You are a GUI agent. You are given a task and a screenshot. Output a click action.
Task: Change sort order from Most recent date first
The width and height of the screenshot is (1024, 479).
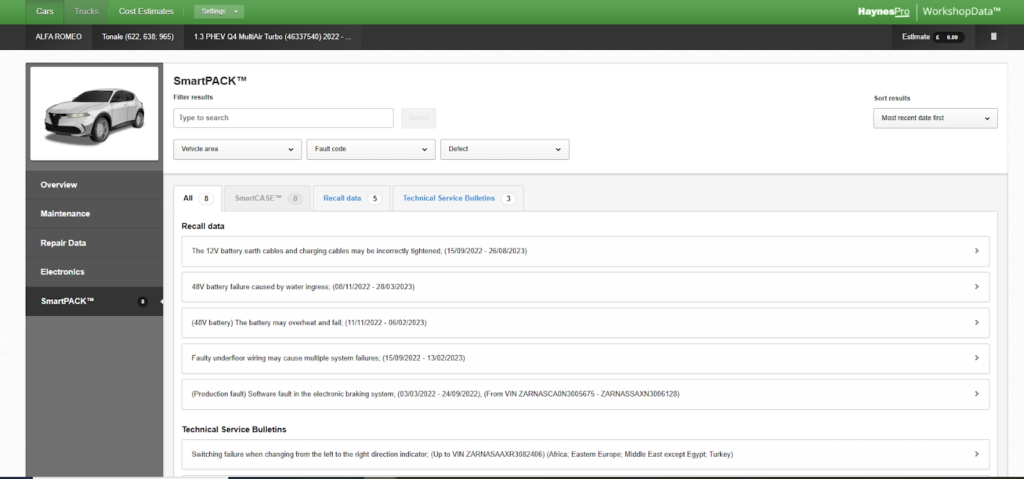[x=934, y=118]
